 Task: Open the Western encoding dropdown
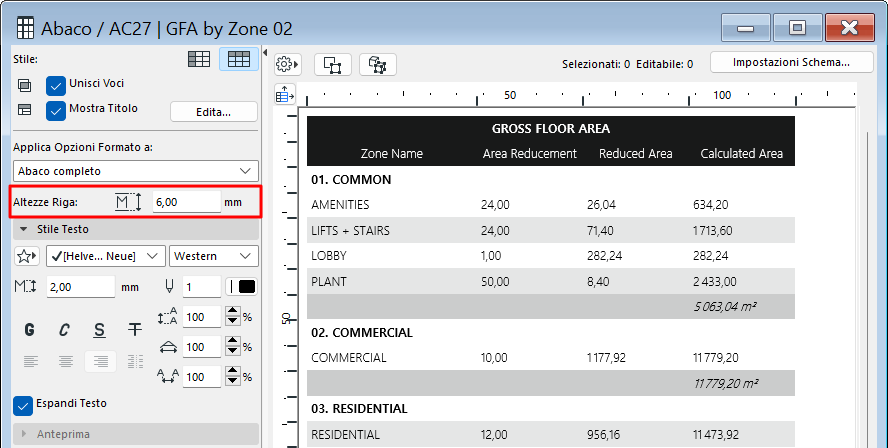point(214,257)
